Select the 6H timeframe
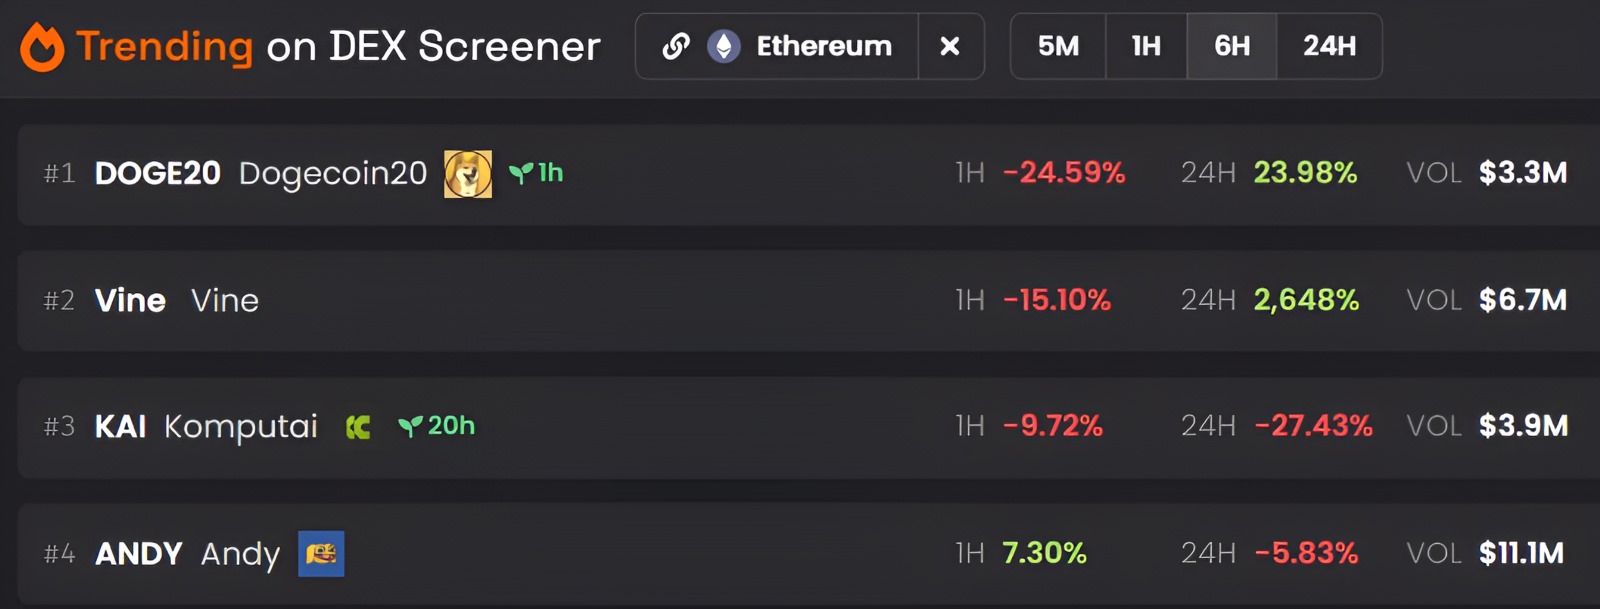Screen dimensions: 1600x609 pos(1232,46)
